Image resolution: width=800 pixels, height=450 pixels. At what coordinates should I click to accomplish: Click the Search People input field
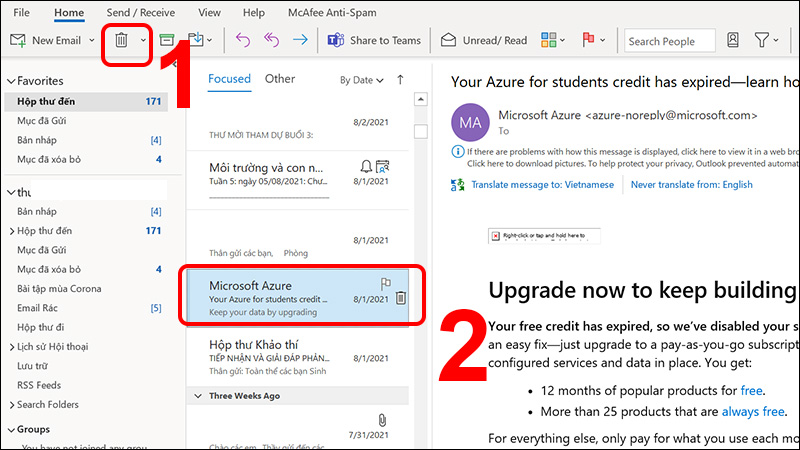tap(669, 41)
